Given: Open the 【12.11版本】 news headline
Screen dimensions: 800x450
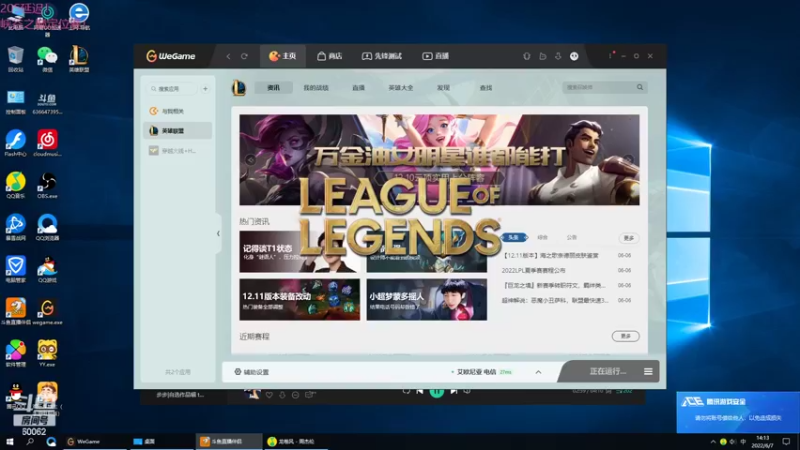Looking at the screenshot, I should pyautogui.click(x=550, y=255).
